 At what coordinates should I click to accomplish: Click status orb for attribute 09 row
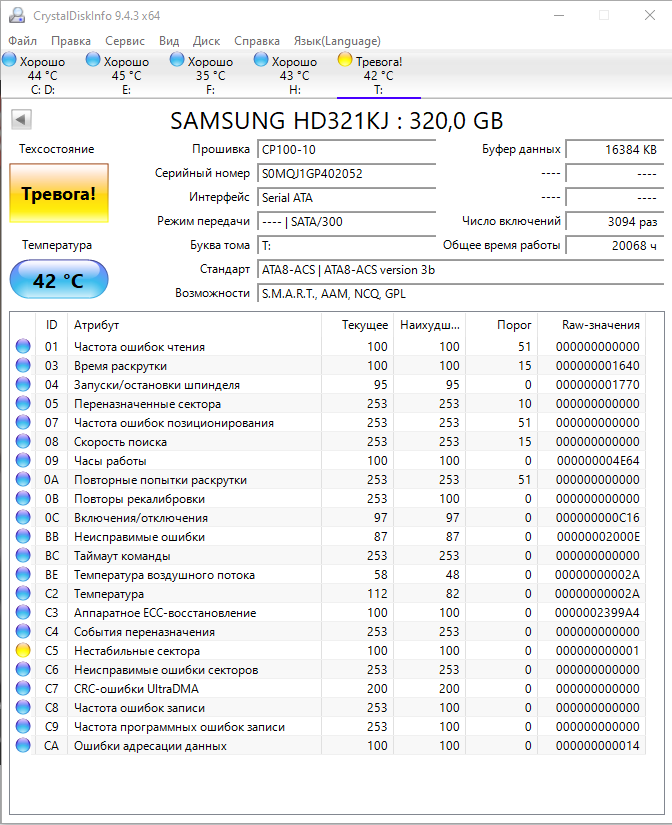pos(23,460)
